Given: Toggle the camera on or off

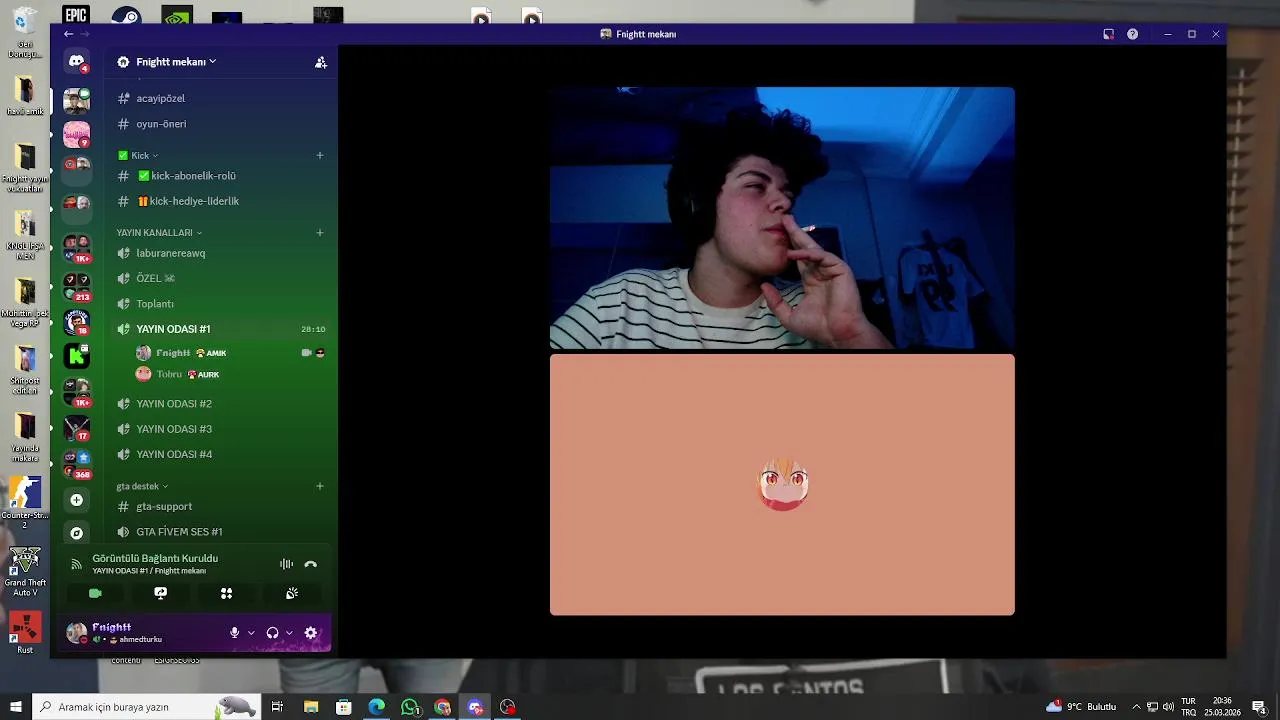Looking at the screenshot, I should pos(95,593).
